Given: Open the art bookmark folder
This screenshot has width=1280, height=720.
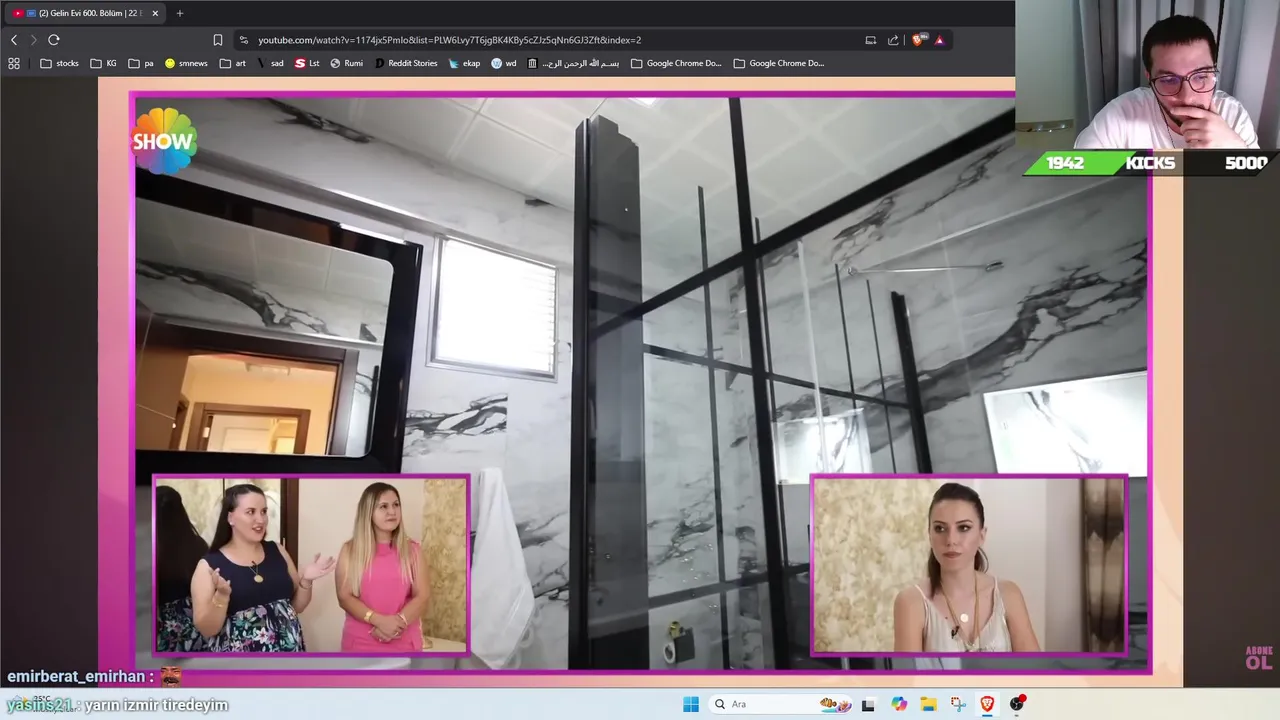Looking at the screenshot, I should (233, 63).
